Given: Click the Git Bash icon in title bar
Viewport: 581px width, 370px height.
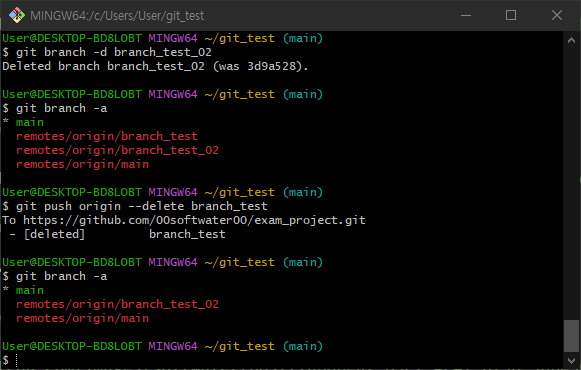Looking at the screenshot, I should 17,15.
